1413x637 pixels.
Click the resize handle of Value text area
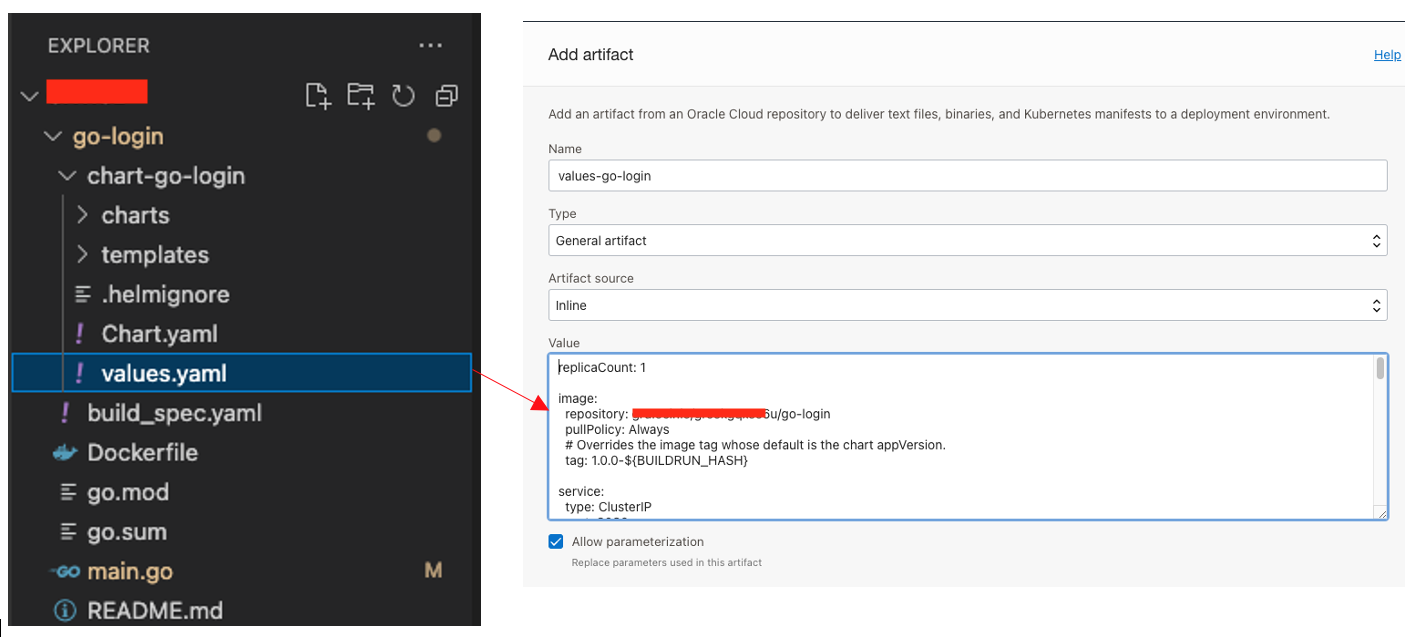(1381, 513)
